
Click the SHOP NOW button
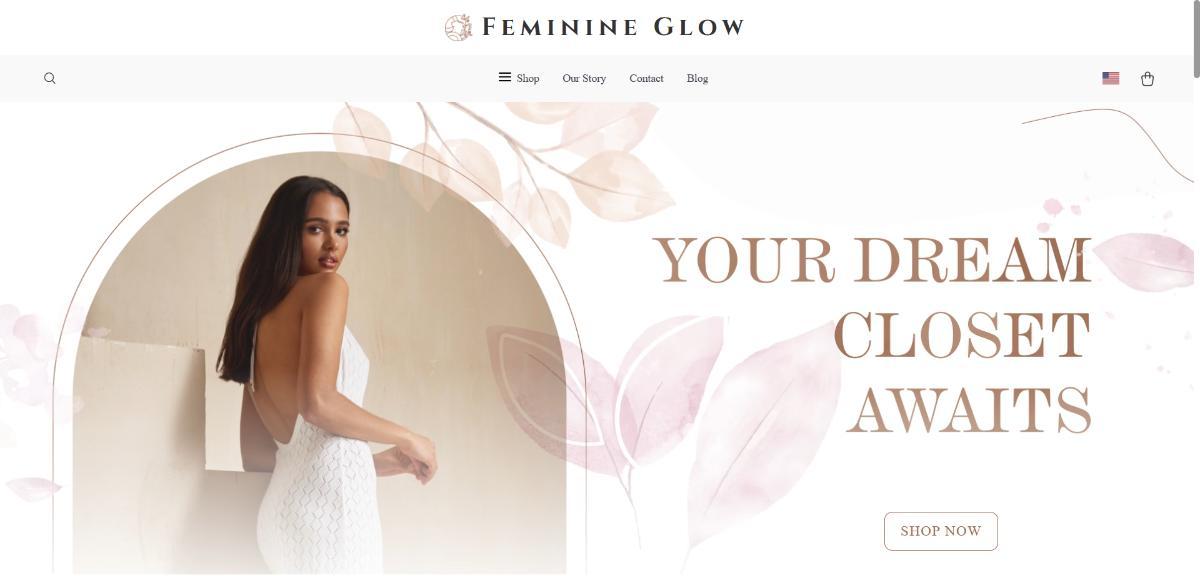tap(941, 531)
